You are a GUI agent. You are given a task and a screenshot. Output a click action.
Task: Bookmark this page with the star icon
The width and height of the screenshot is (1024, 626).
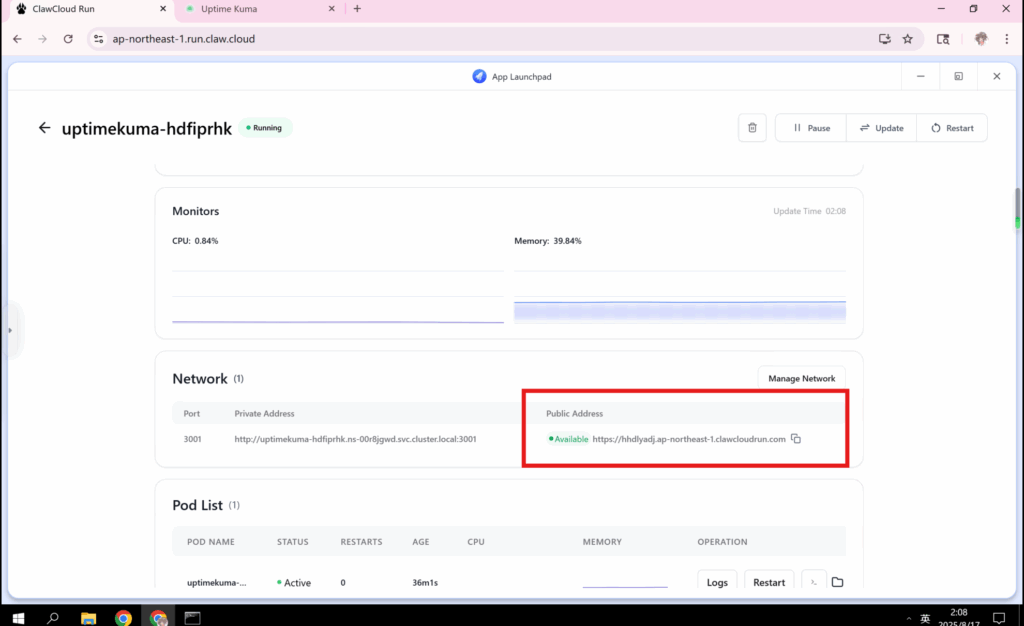[x=907, y=39]
